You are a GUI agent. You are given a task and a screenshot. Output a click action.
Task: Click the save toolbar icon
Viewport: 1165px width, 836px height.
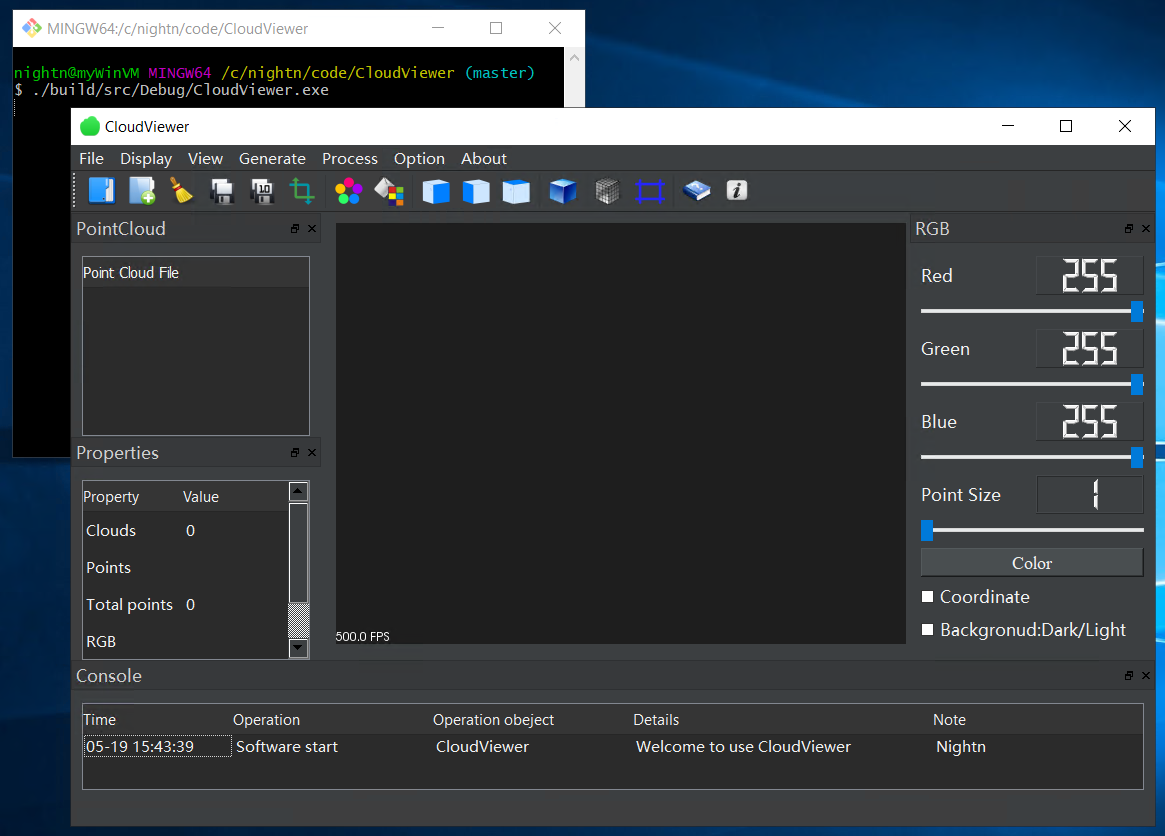point(222,190)
